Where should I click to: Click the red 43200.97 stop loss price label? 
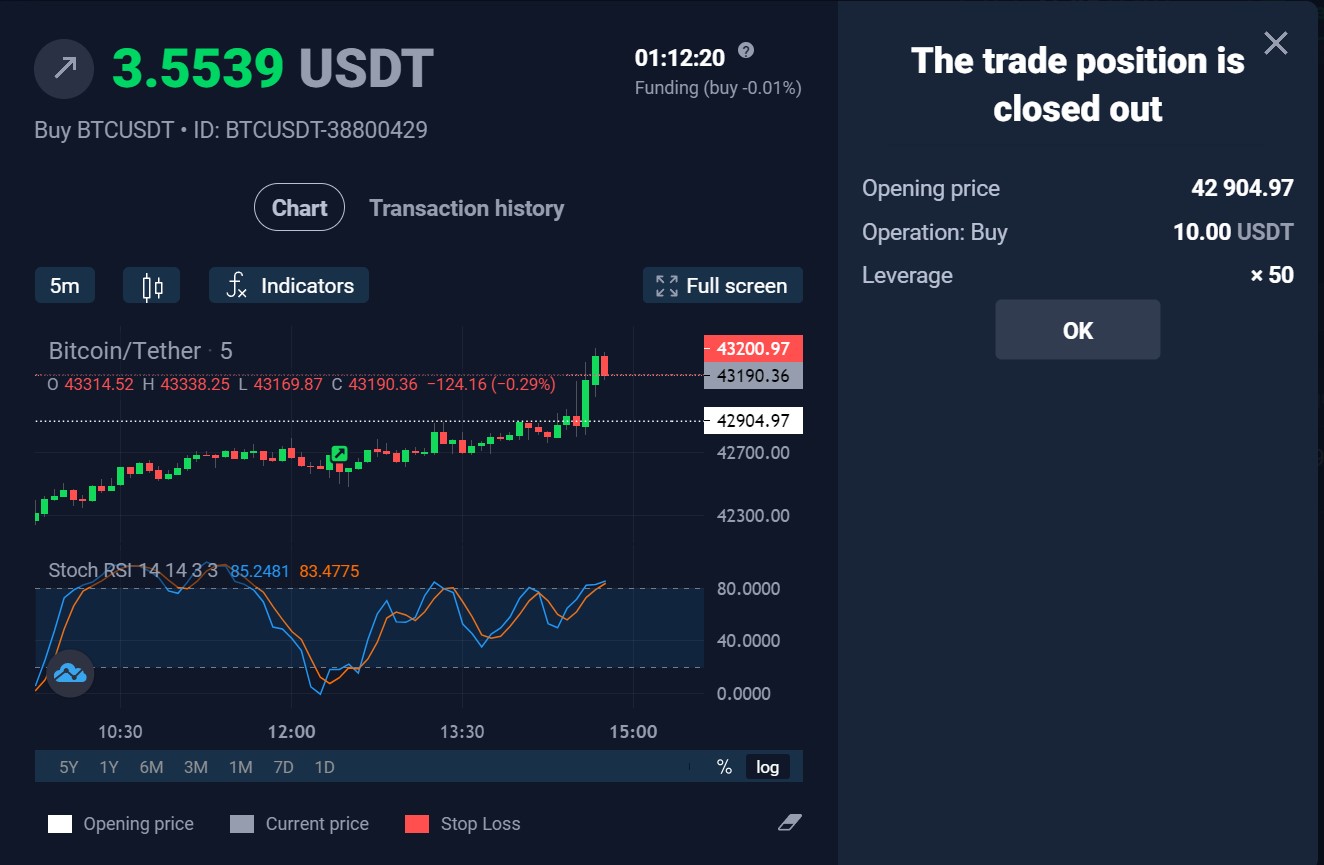753,349
